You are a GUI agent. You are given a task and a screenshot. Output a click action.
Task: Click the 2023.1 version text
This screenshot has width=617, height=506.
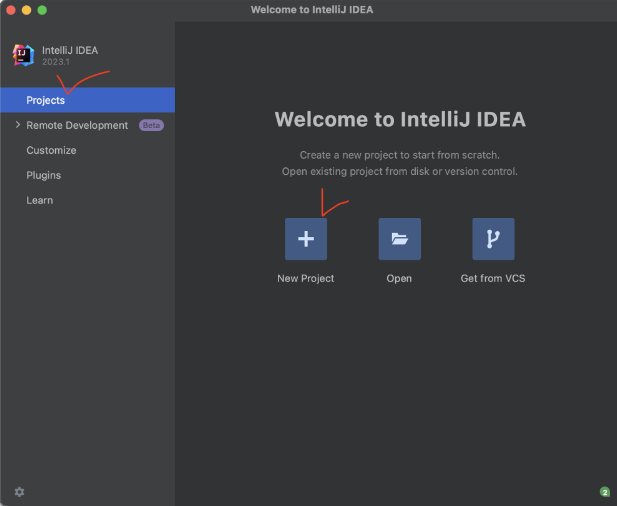click(56, 62)
